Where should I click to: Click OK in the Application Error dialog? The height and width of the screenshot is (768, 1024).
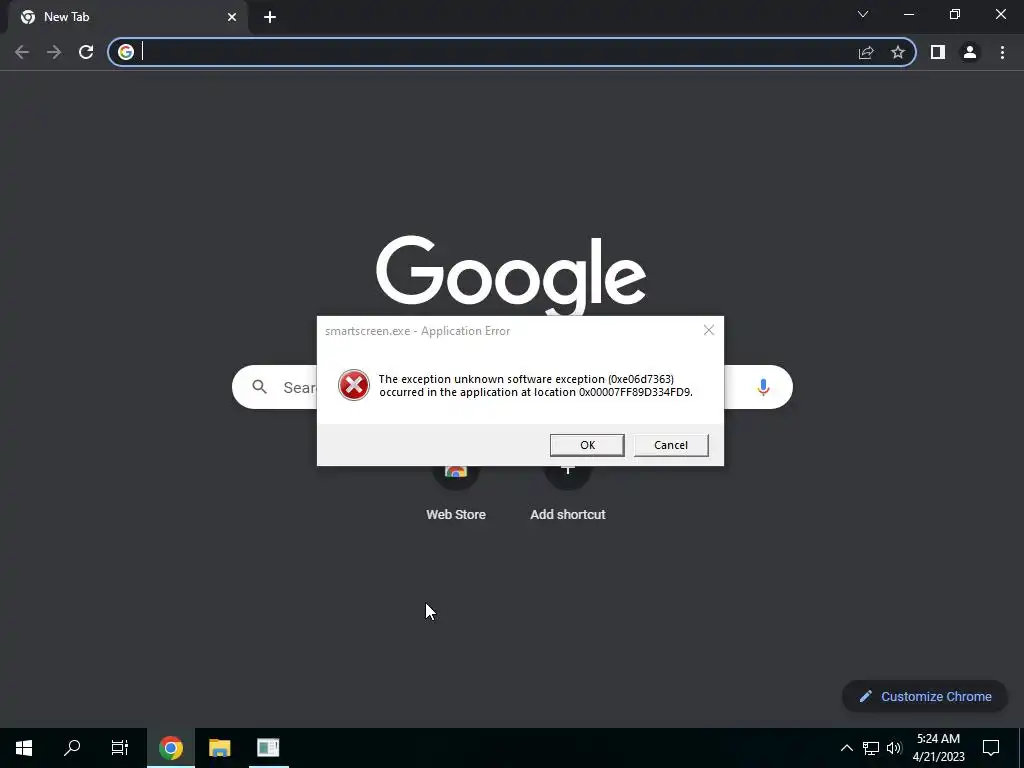tap(587, 445)
